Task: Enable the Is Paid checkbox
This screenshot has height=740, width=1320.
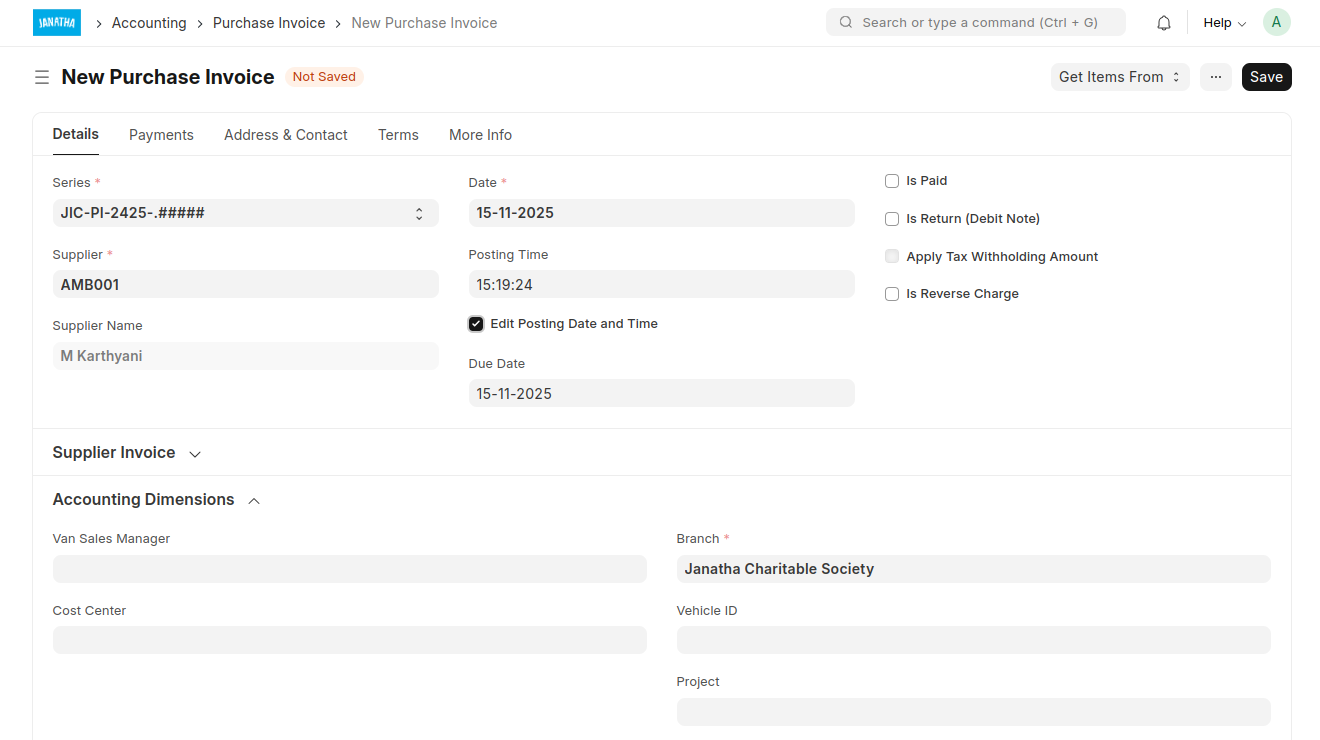Action: pos(892,181)
